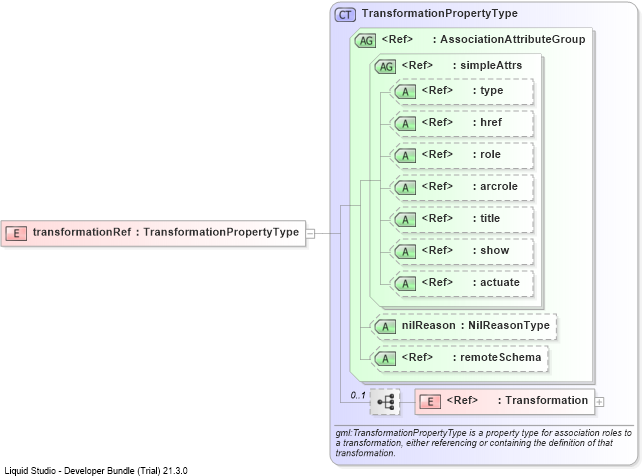642x476 pixels.
Task: Click the AG icon of simpleAttrs
Action: click(386, 67)
